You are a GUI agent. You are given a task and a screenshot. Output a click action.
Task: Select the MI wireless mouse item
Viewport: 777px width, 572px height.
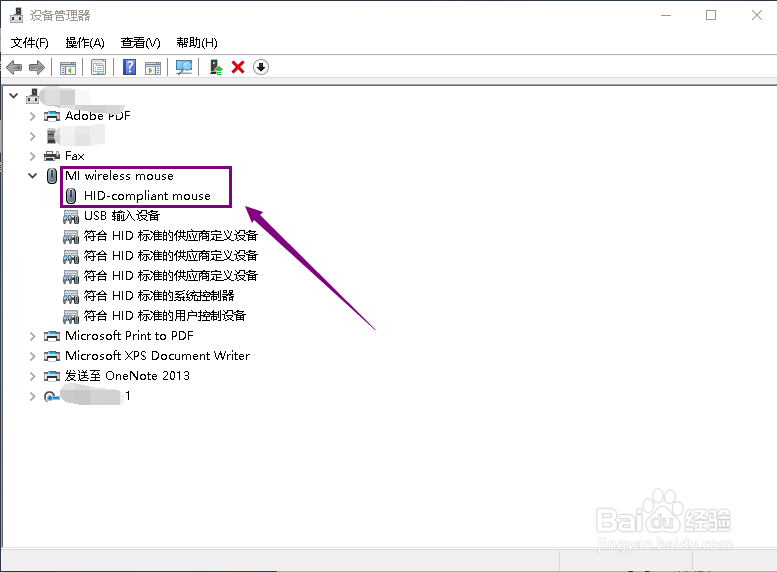coord(119,176)
